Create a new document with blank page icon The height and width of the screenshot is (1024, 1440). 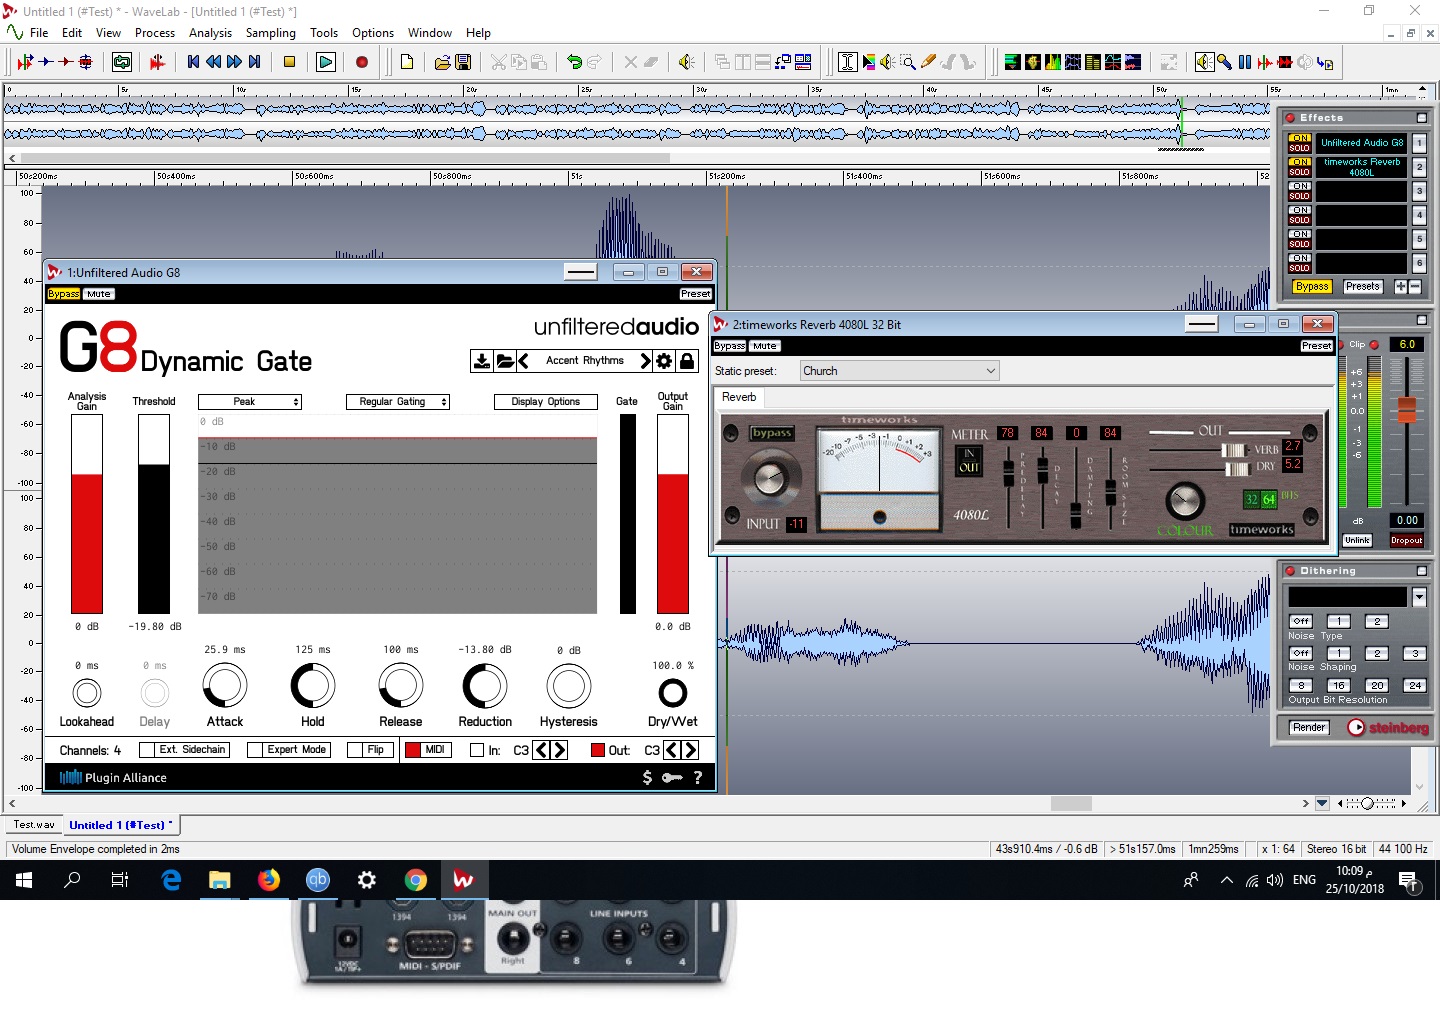click(407, 62)
